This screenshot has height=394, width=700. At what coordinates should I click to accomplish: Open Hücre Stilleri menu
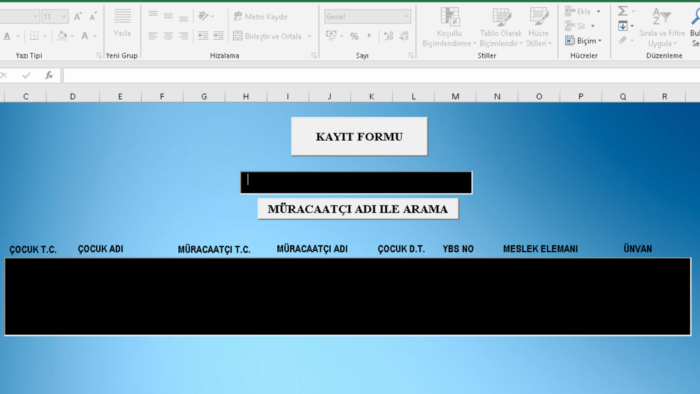(x=538, y=27)
